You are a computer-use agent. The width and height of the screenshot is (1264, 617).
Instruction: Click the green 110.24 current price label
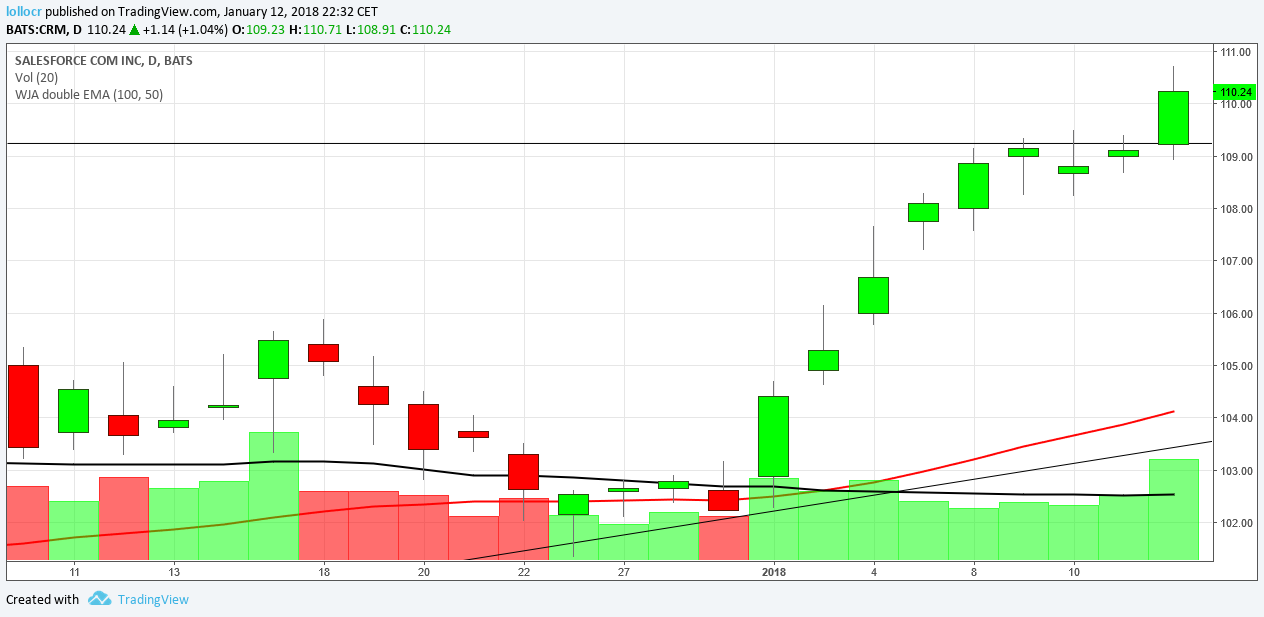1238,92
